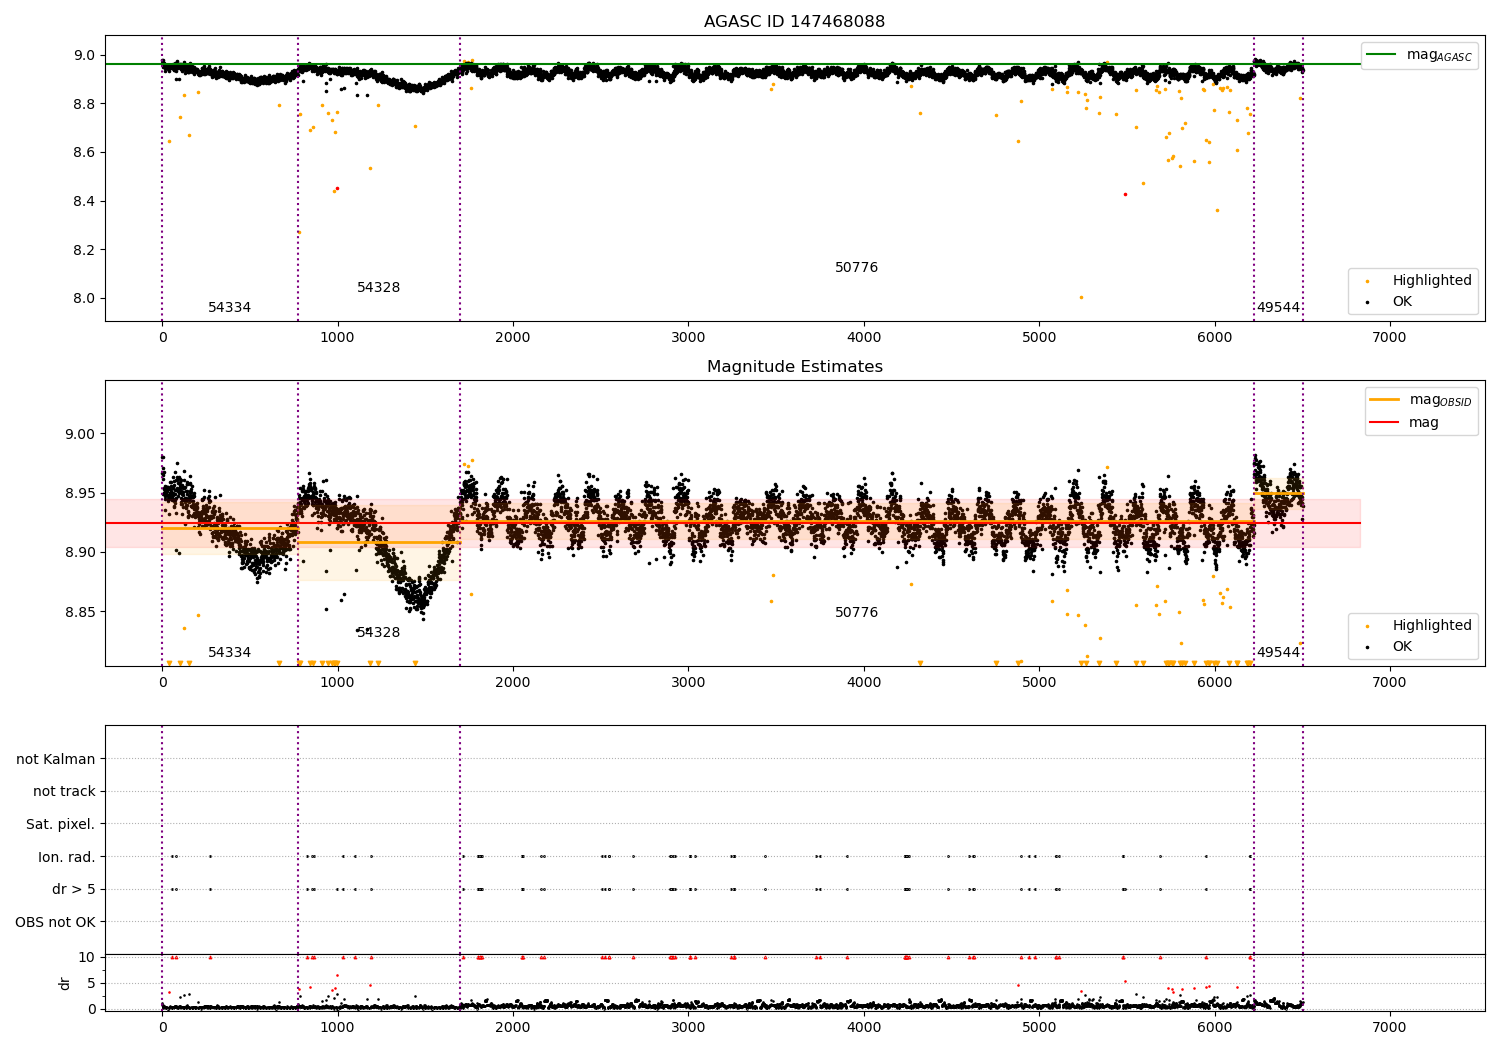The height and width of the screenshot is (1050, 1500).
Task: Click the 3000 tick under middle plot
Action: 688,683
